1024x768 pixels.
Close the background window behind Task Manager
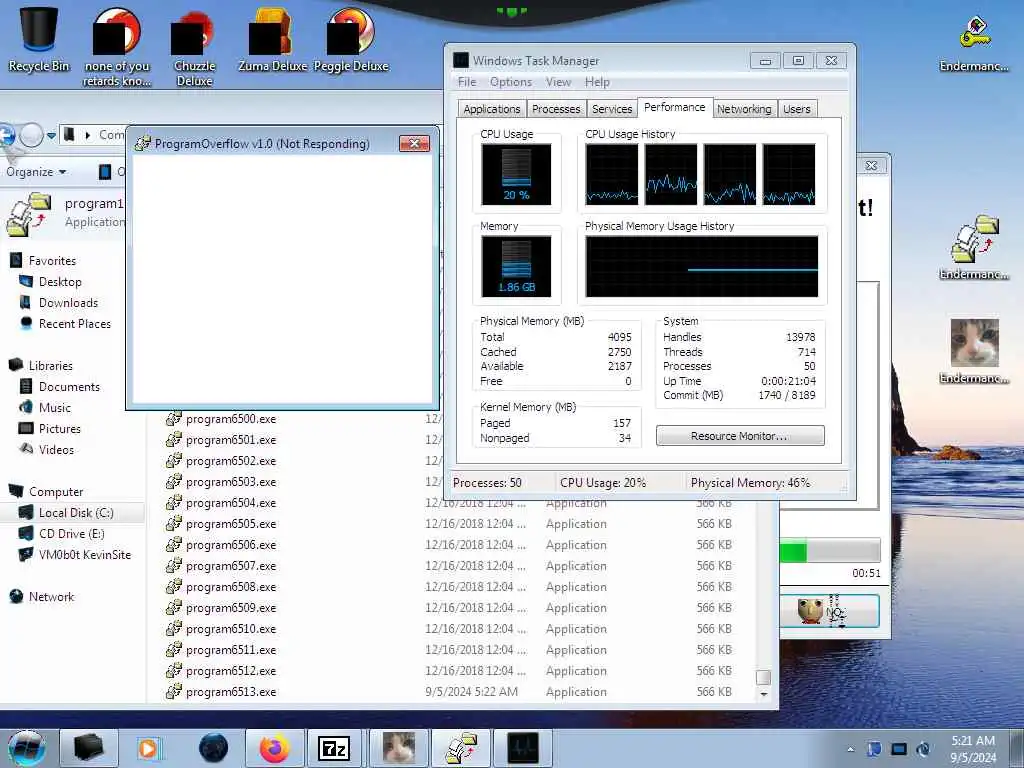coord(871,165)
